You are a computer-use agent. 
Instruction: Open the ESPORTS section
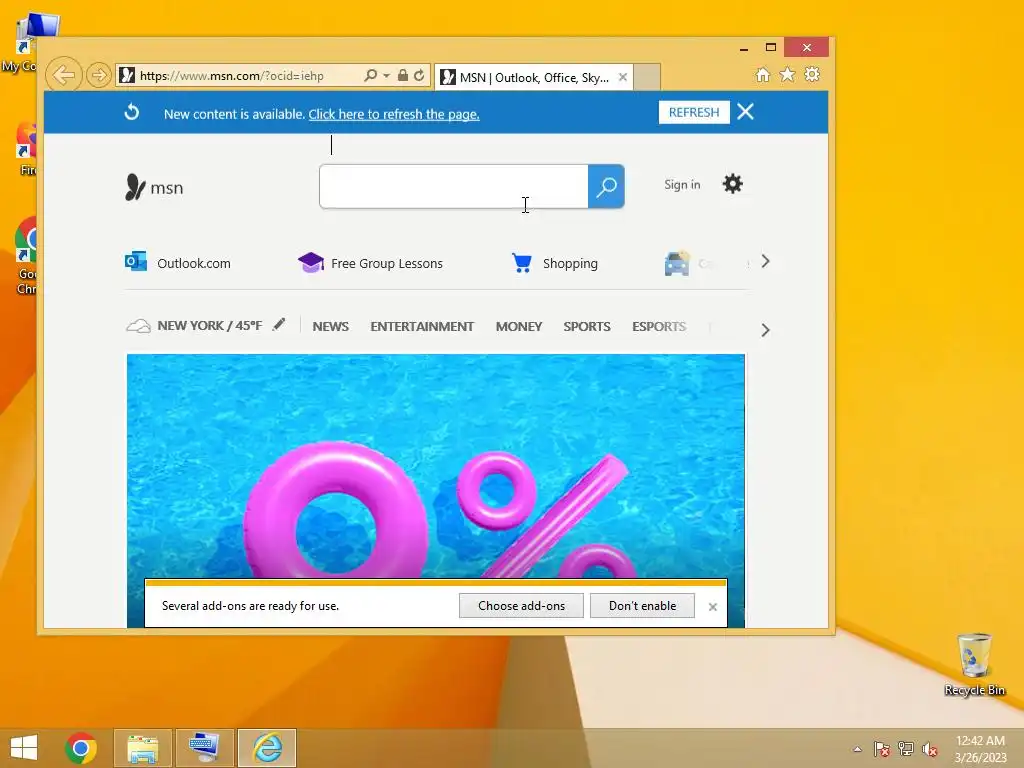coord(658,327)
